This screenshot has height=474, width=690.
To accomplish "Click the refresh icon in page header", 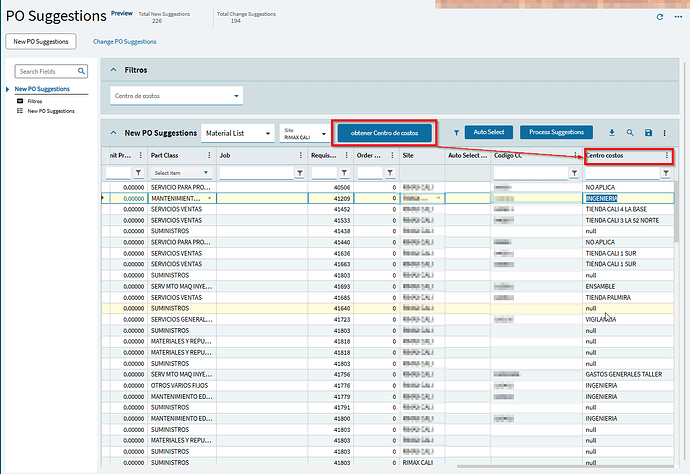I will 659,17.
